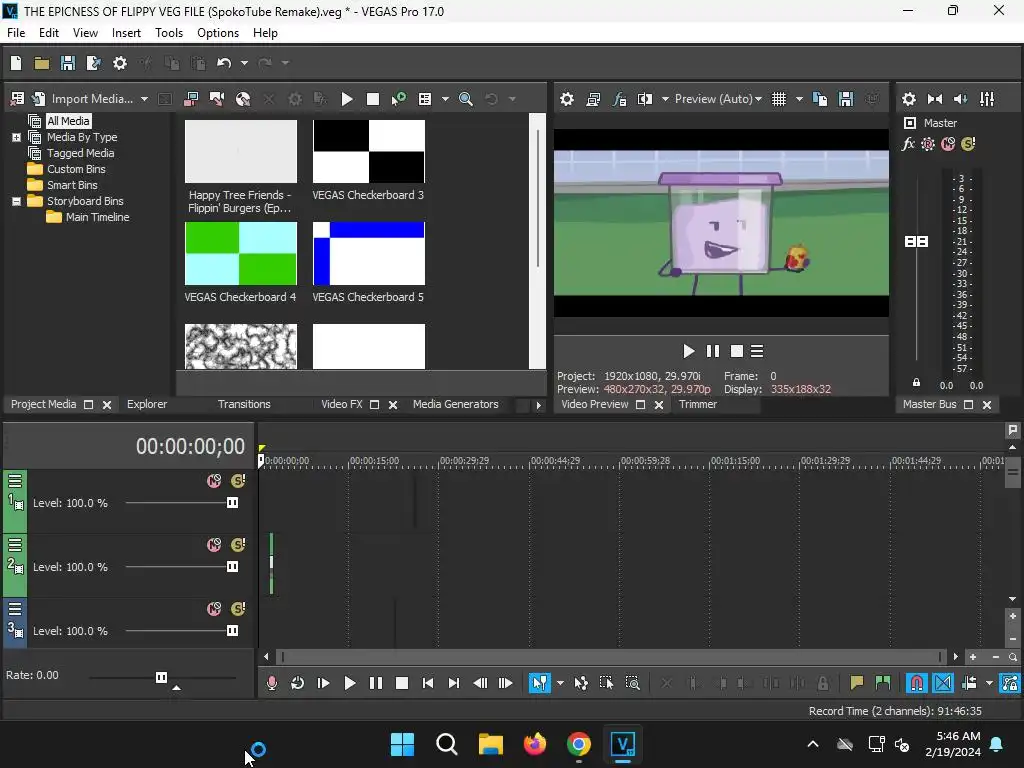This screenshot has height=768, width=1024.
Task: Open Import Media dropdown arrow
Action: pos(144,99)
